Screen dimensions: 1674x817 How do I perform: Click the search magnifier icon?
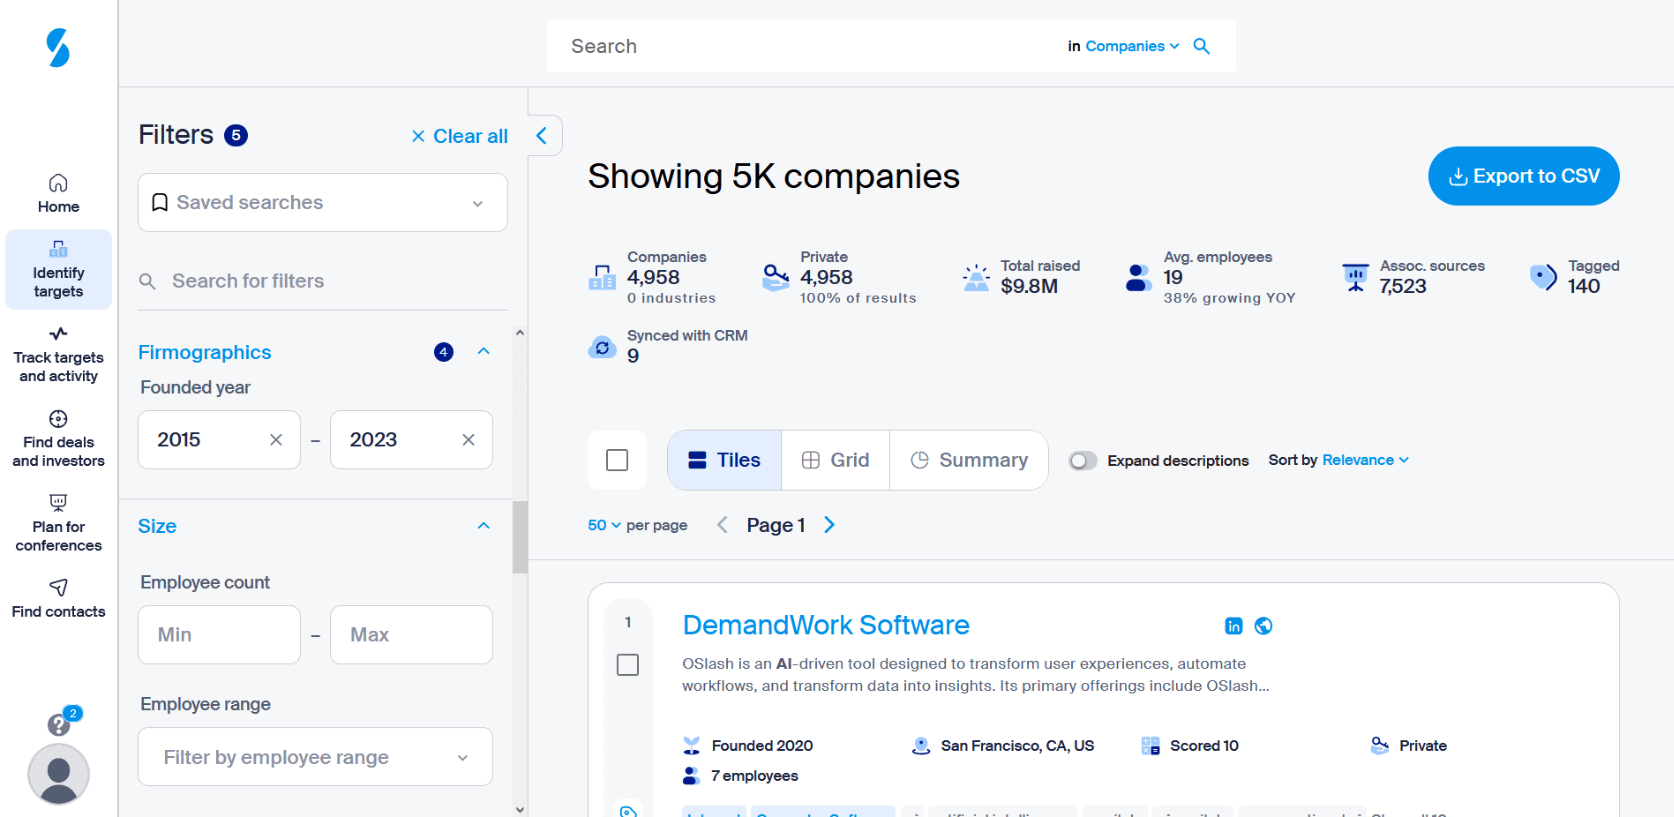1202,46
